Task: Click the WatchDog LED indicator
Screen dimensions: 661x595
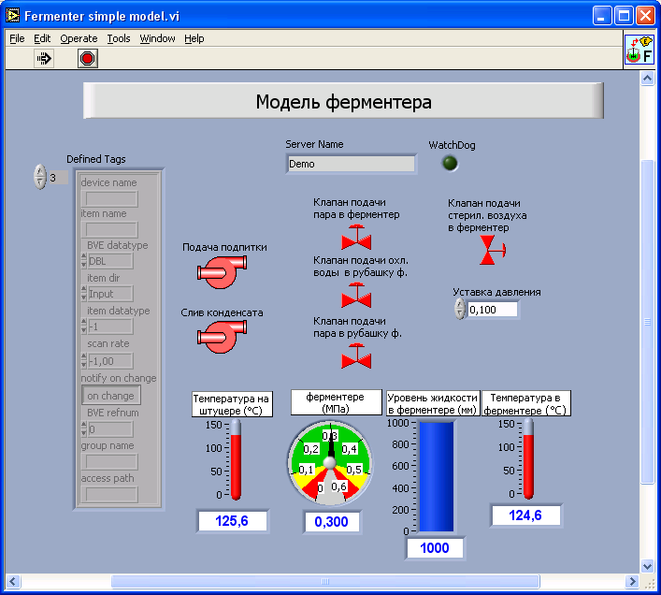Action: pos(450,163)
